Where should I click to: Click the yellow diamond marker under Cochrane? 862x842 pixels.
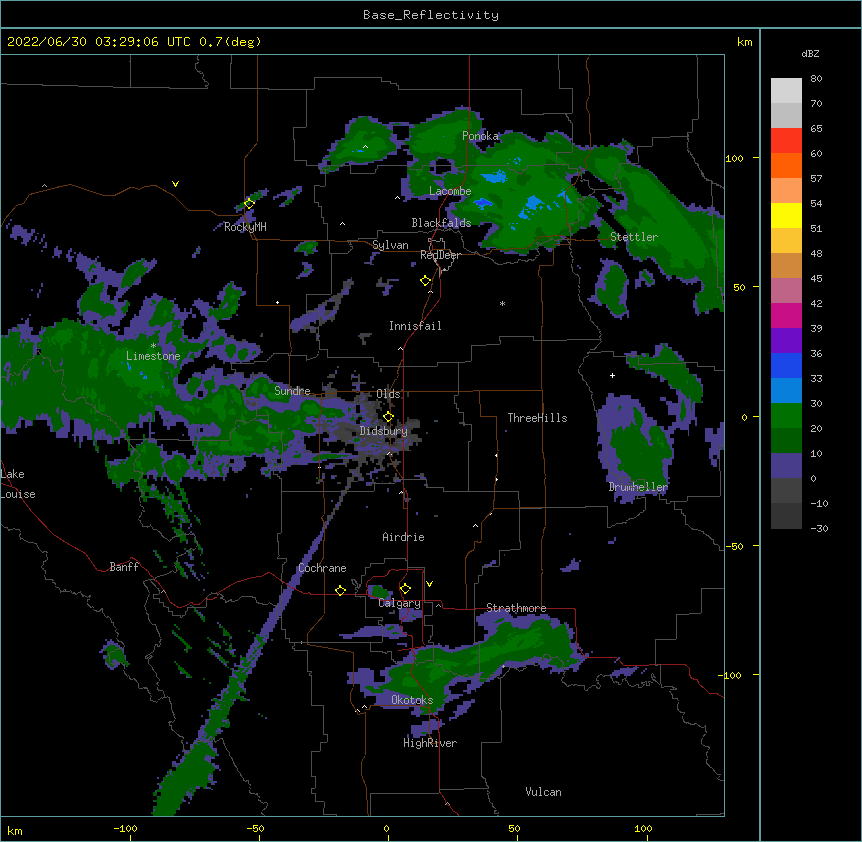click(340, 590)
